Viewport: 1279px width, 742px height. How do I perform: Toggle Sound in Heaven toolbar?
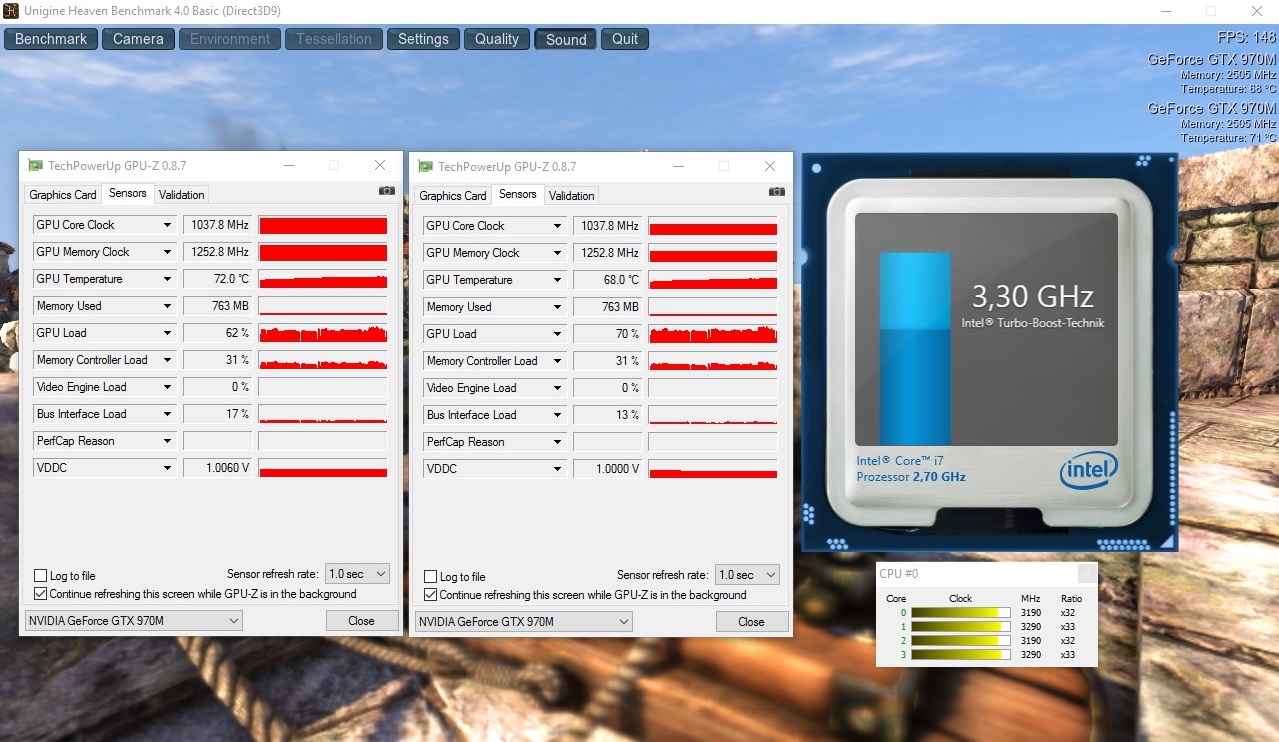[566, 39]
